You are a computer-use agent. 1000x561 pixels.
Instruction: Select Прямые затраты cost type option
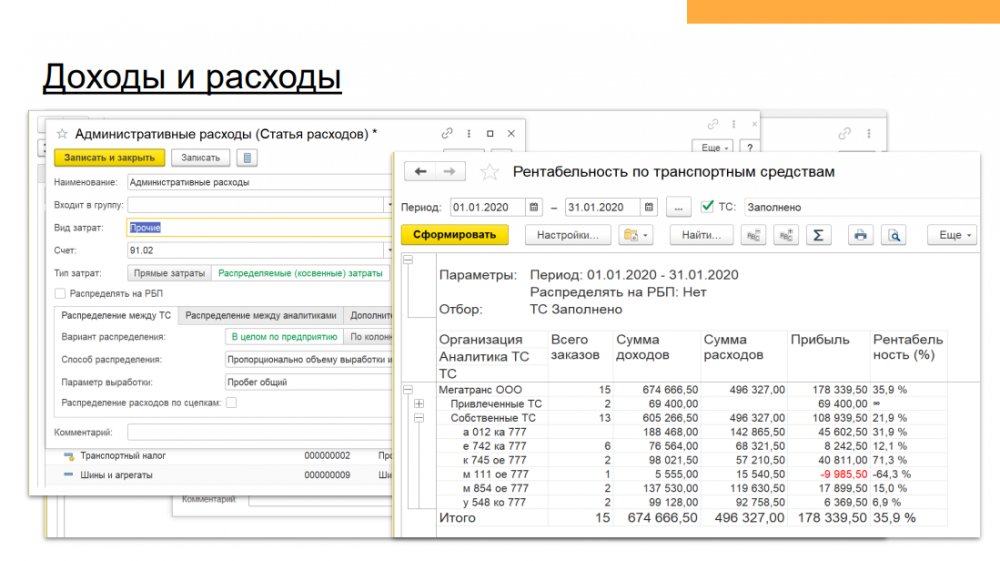pos(170,272)
